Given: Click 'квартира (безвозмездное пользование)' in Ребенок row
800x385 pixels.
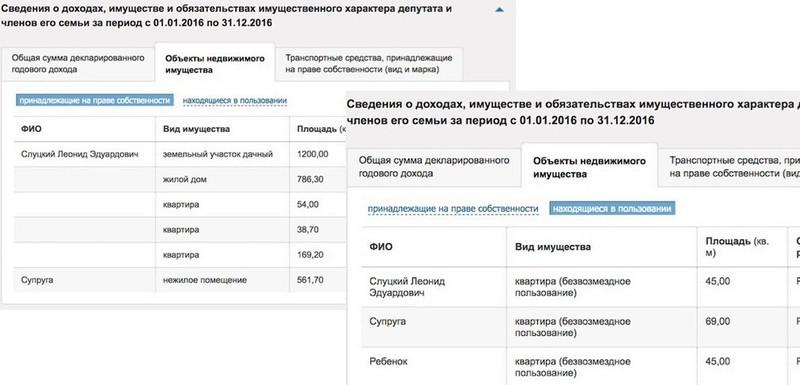Looking at the screenshot, I should click(573, 367).
